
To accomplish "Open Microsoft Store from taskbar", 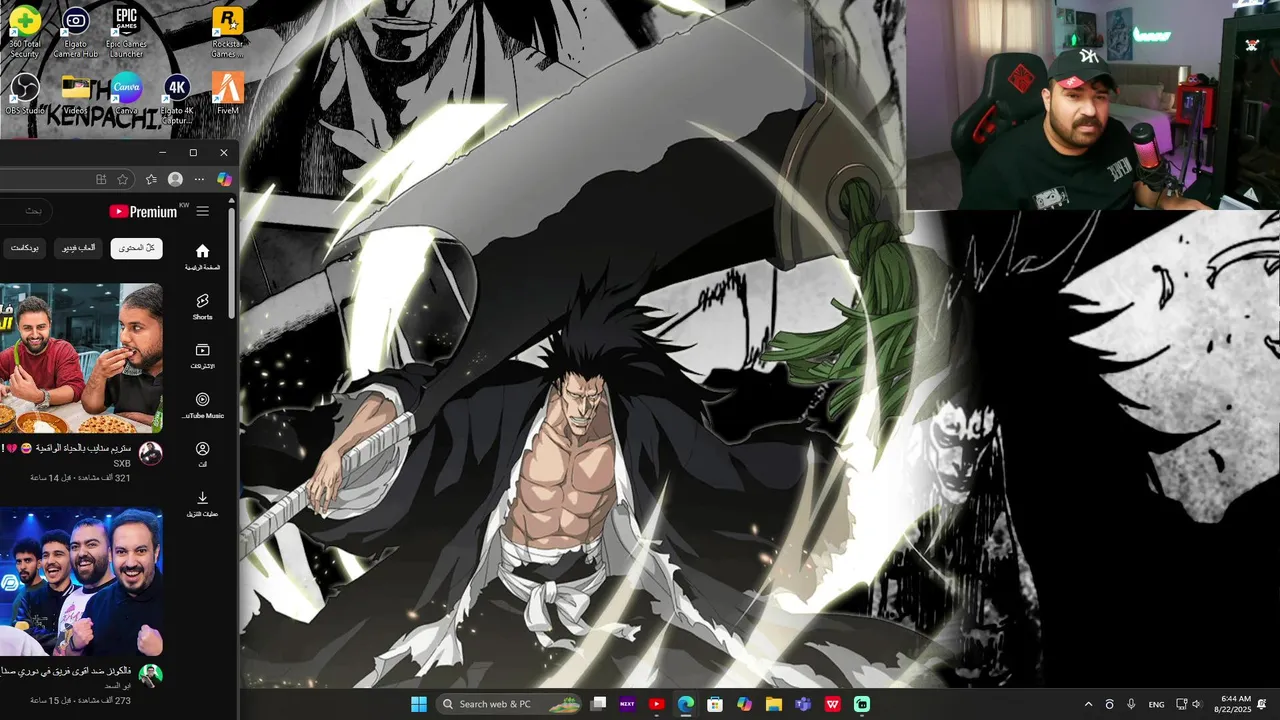I will [715, 704].
